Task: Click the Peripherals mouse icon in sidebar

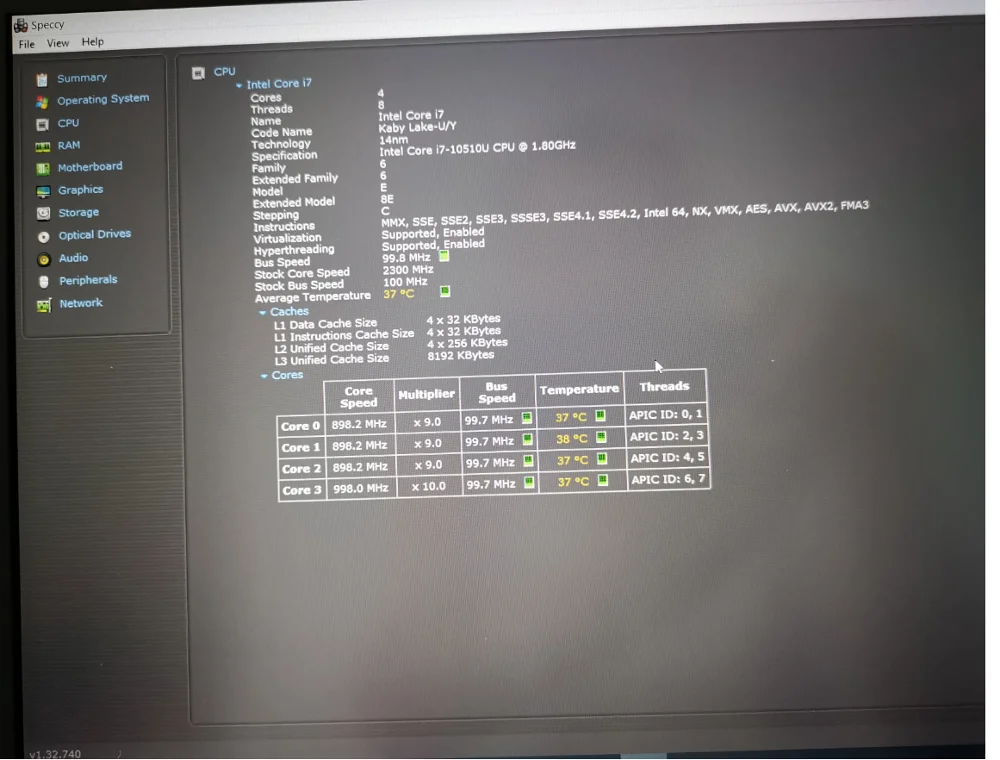Action: pyautogui.click(x=43, y=282)
